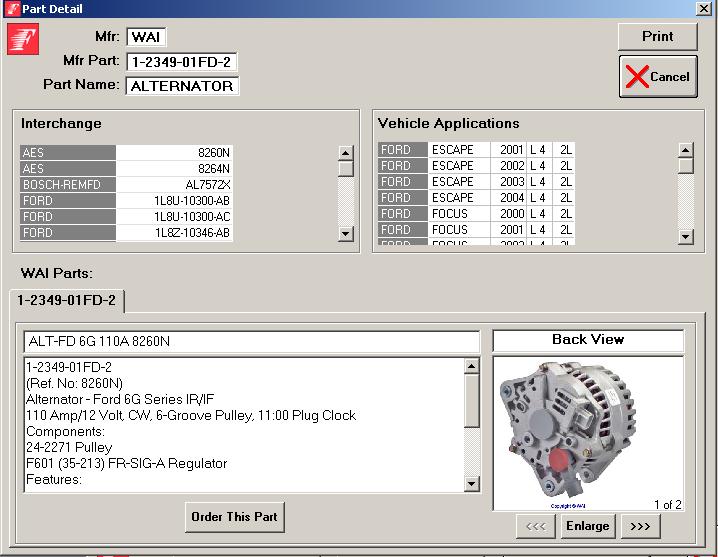Image resolution: width=718 pixels, height=557 pixels.
Task: Click Vehicle Applications scrollbar thumb
Action: coord(685,166)
